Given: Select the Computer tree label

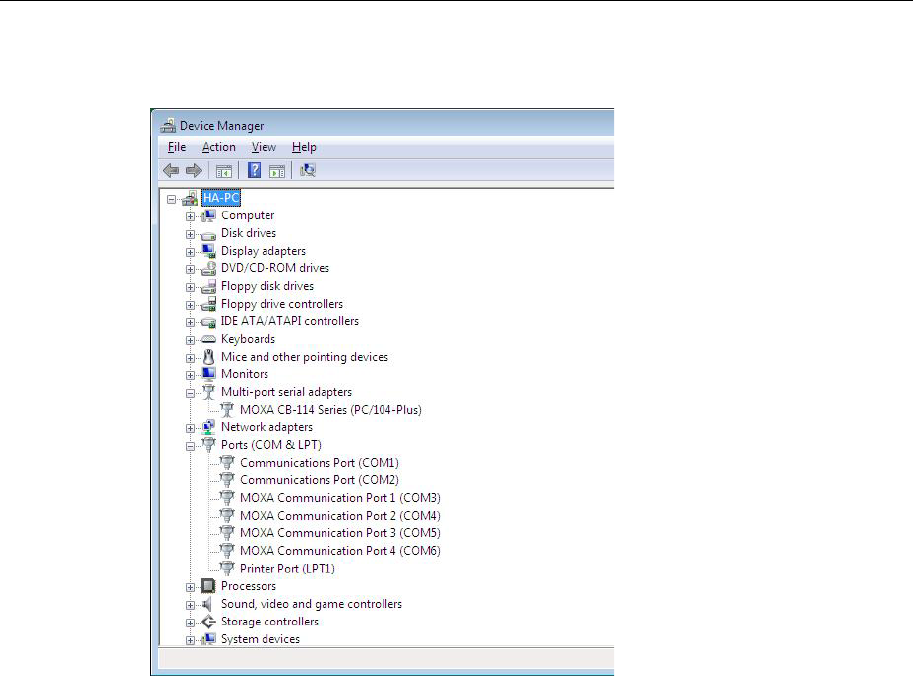Looking at the screenshot, I should point(247,215).
